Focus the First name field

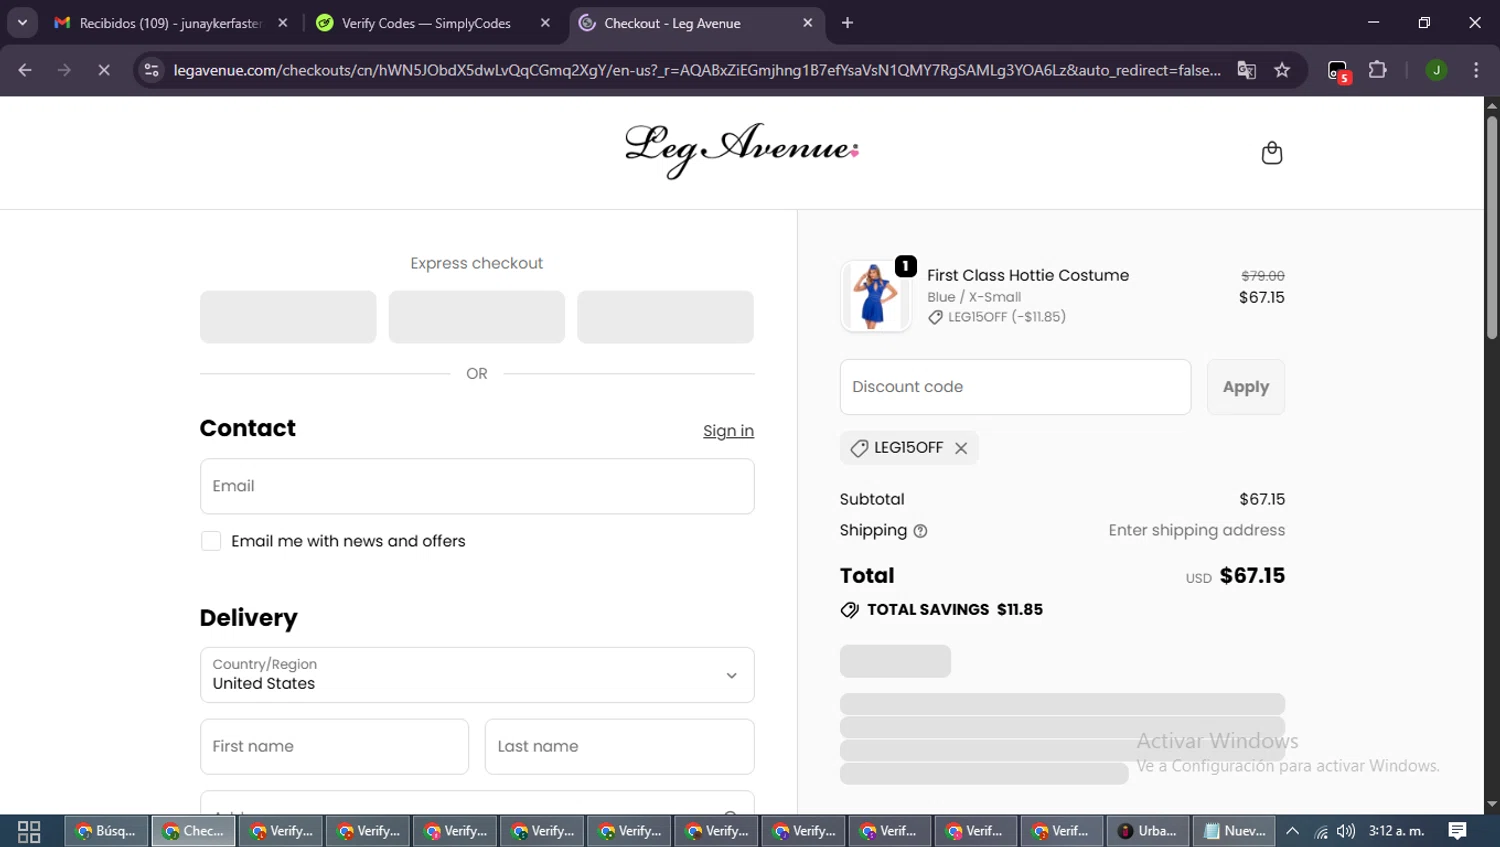[x=334, y=746]
